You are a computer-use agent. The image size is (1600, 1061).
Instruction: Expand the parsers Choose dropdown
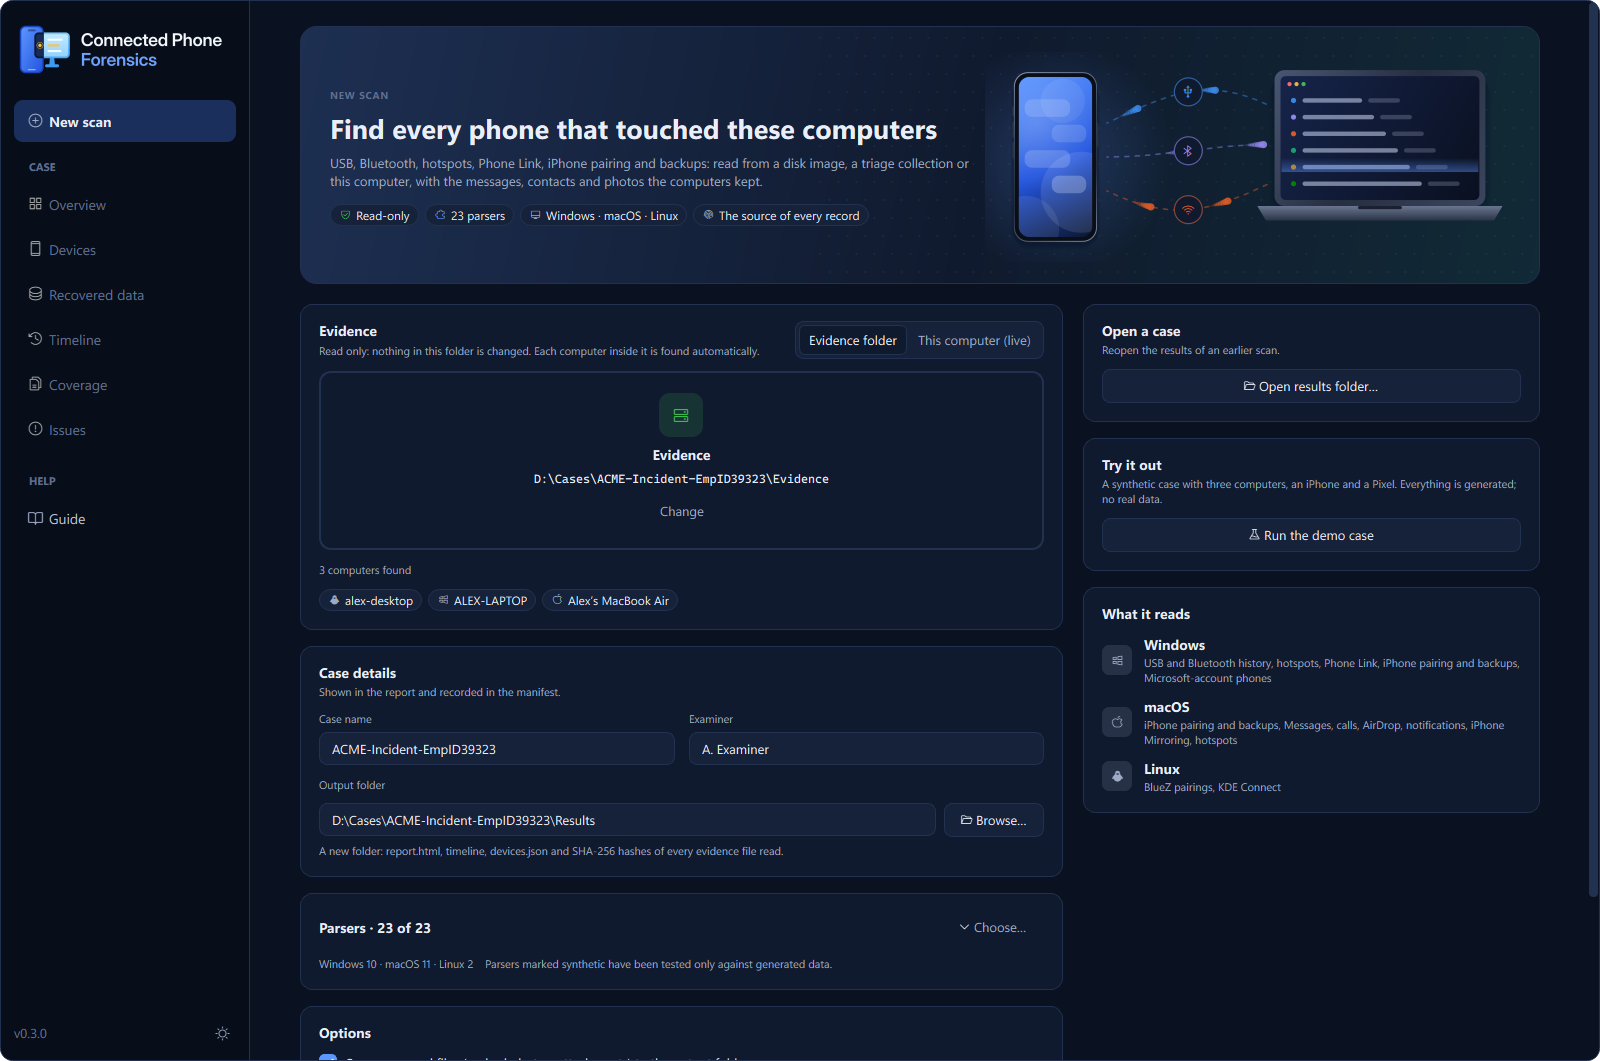pos(993,927)
